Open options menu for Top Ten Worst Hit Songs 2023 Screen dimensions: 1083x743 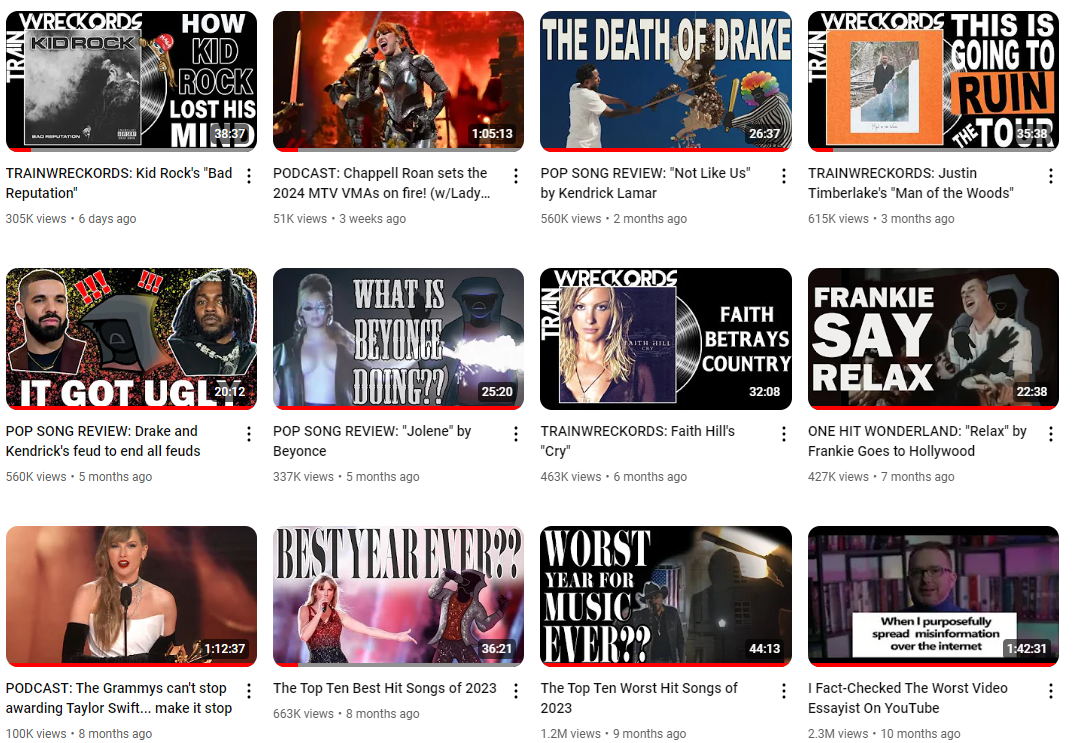(784, 691)
